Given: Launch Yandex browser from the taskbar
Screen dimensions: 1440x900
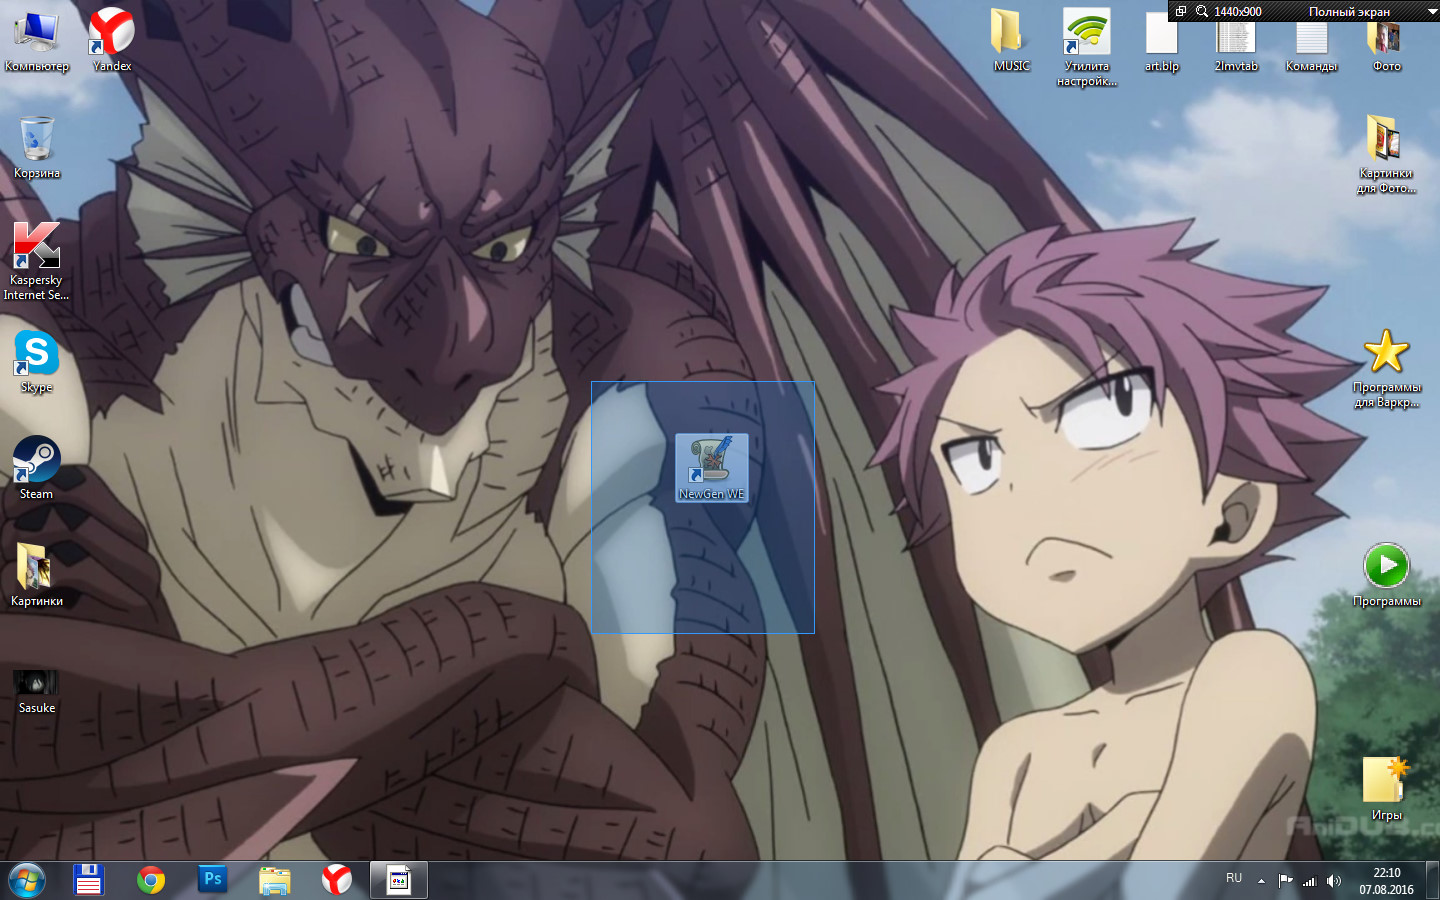Looking at the screenshot, I should pyautogui.click(x=337, y=880).
